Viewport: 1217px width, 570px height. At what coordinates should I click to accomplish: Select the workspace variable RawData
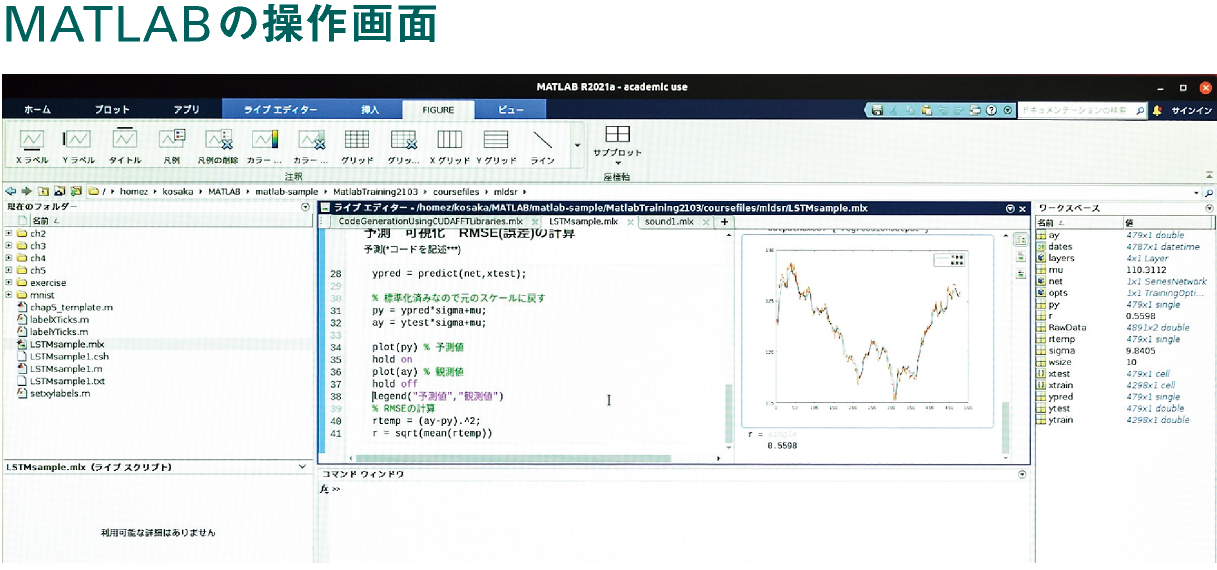tap(1066, 327)
